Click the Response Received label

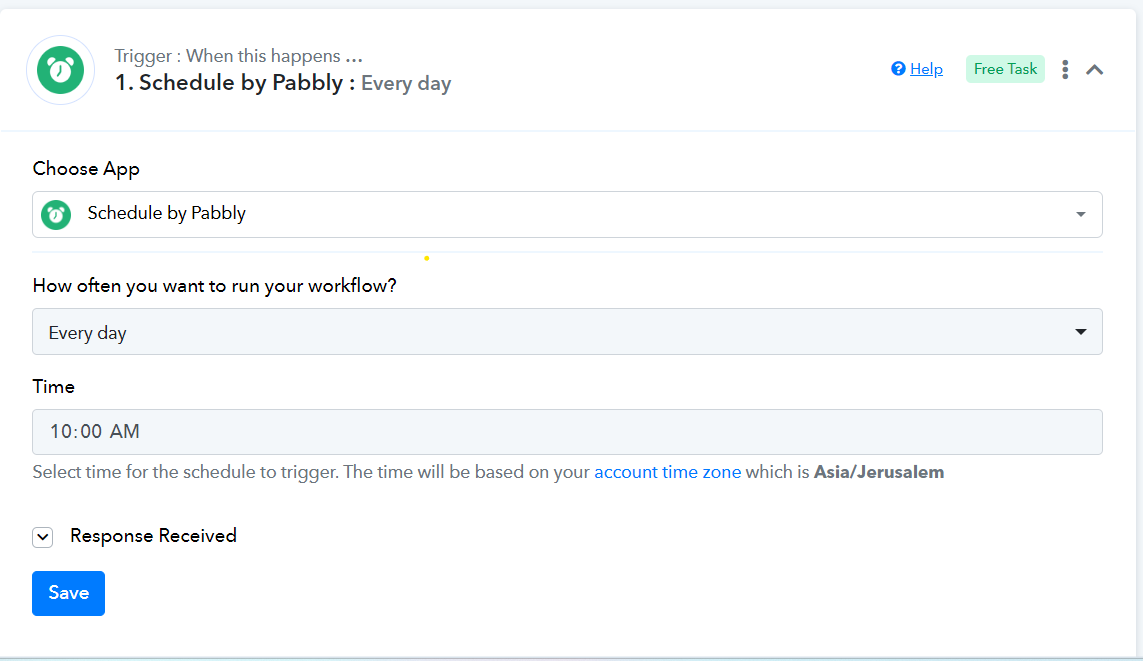[x=153, y=536]
